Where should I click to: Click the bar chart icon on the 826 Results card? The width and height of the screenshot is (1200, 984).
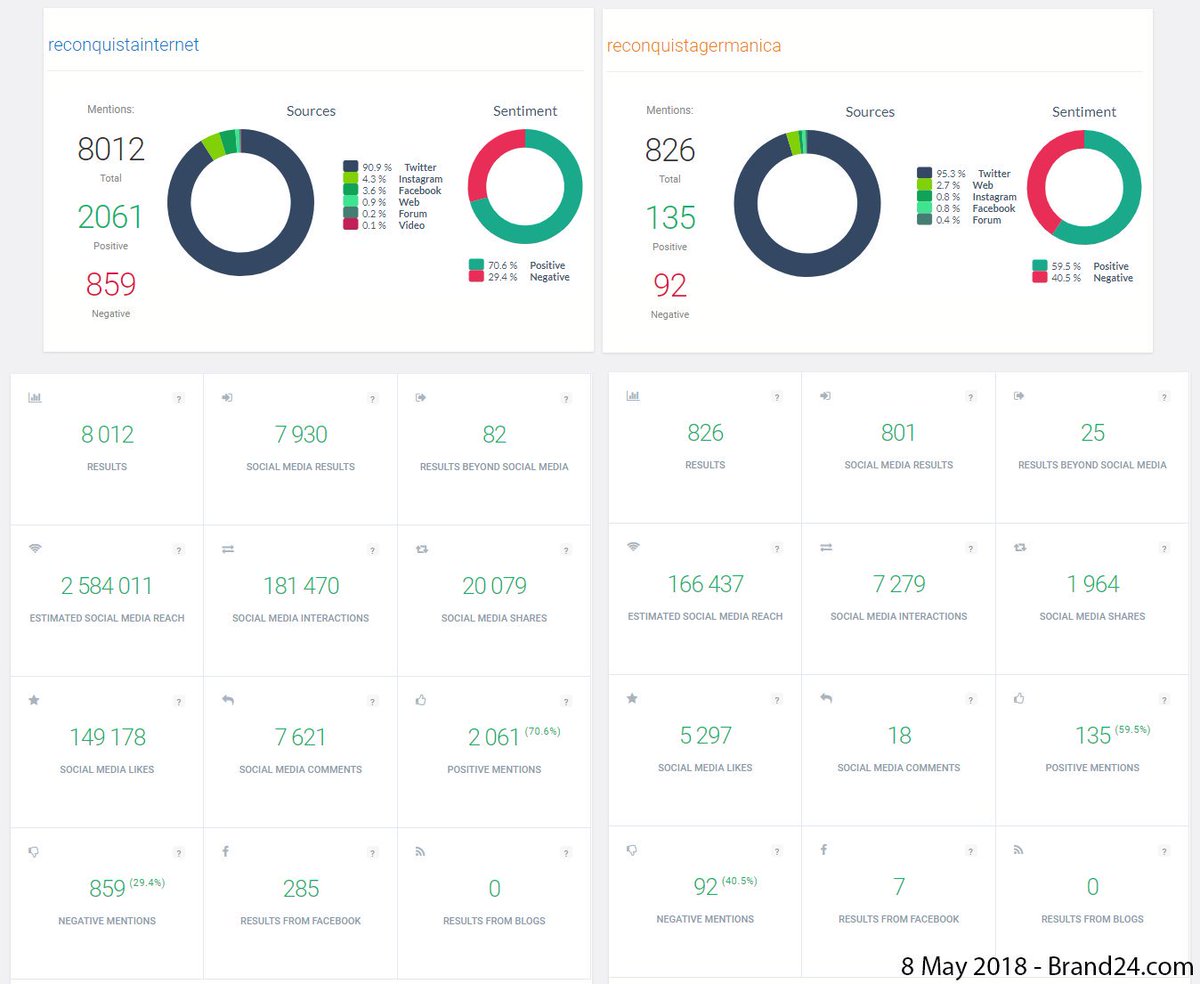tap(633, 396)
